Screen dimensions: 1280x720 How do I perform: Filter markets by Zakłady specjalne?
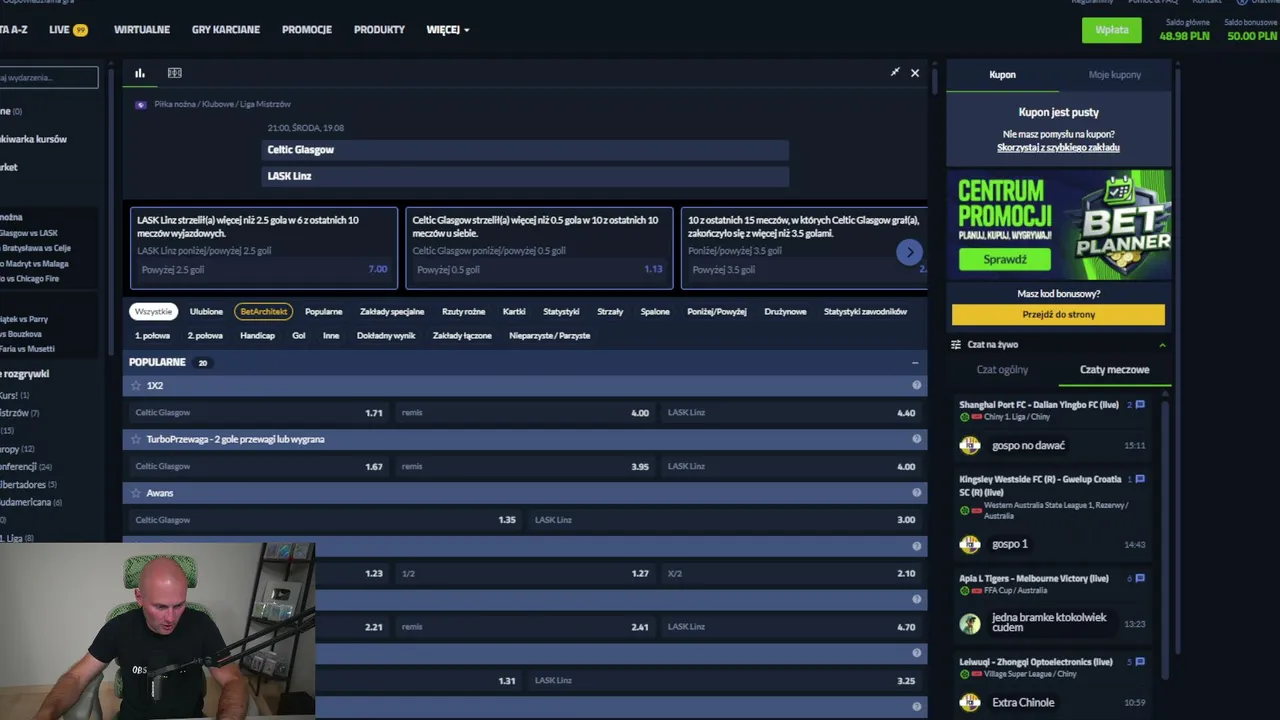[392, 312]
